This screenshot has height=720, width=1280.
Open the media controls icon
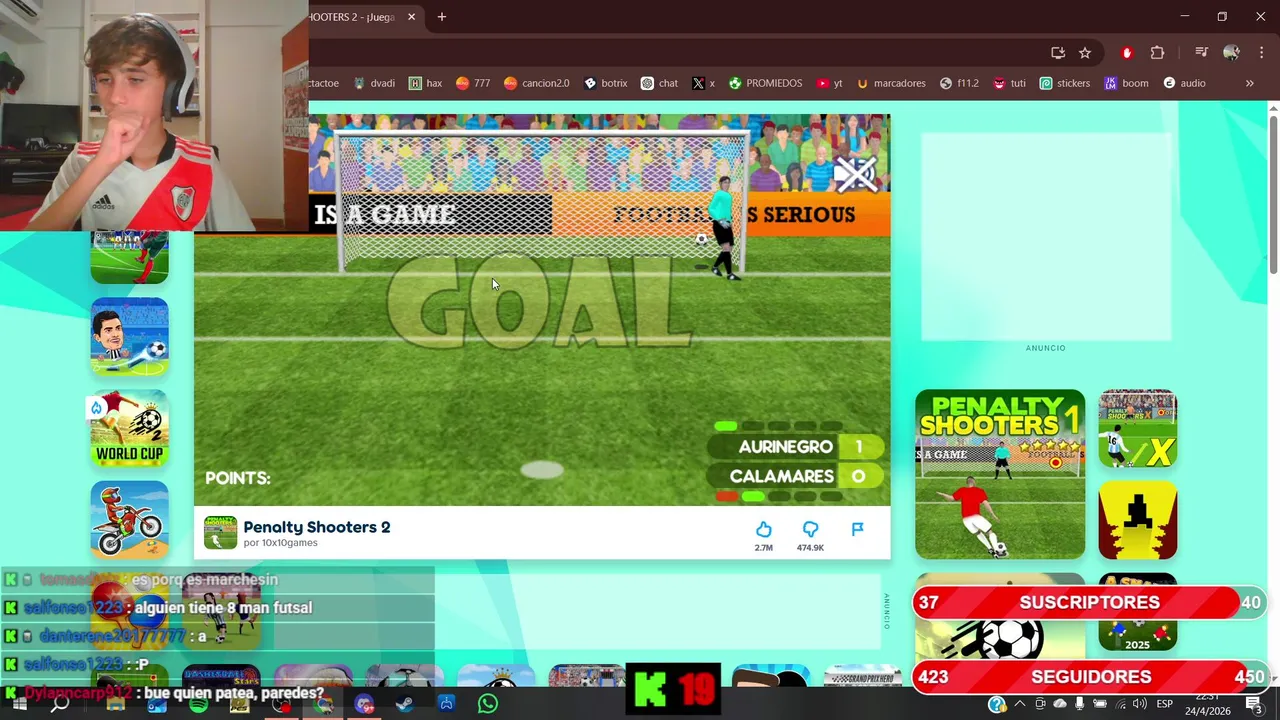click(1201, 53)
